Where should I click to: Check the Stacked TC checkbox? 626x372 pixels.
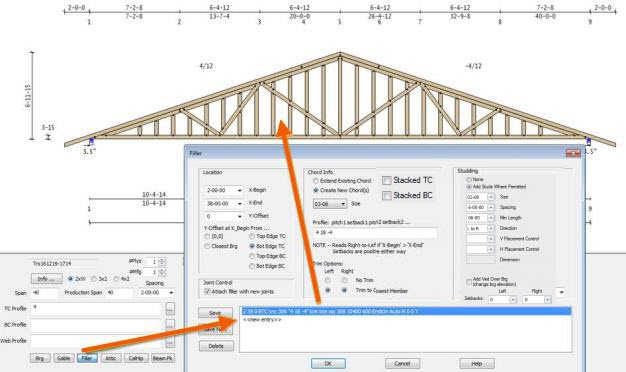(386, 180)
